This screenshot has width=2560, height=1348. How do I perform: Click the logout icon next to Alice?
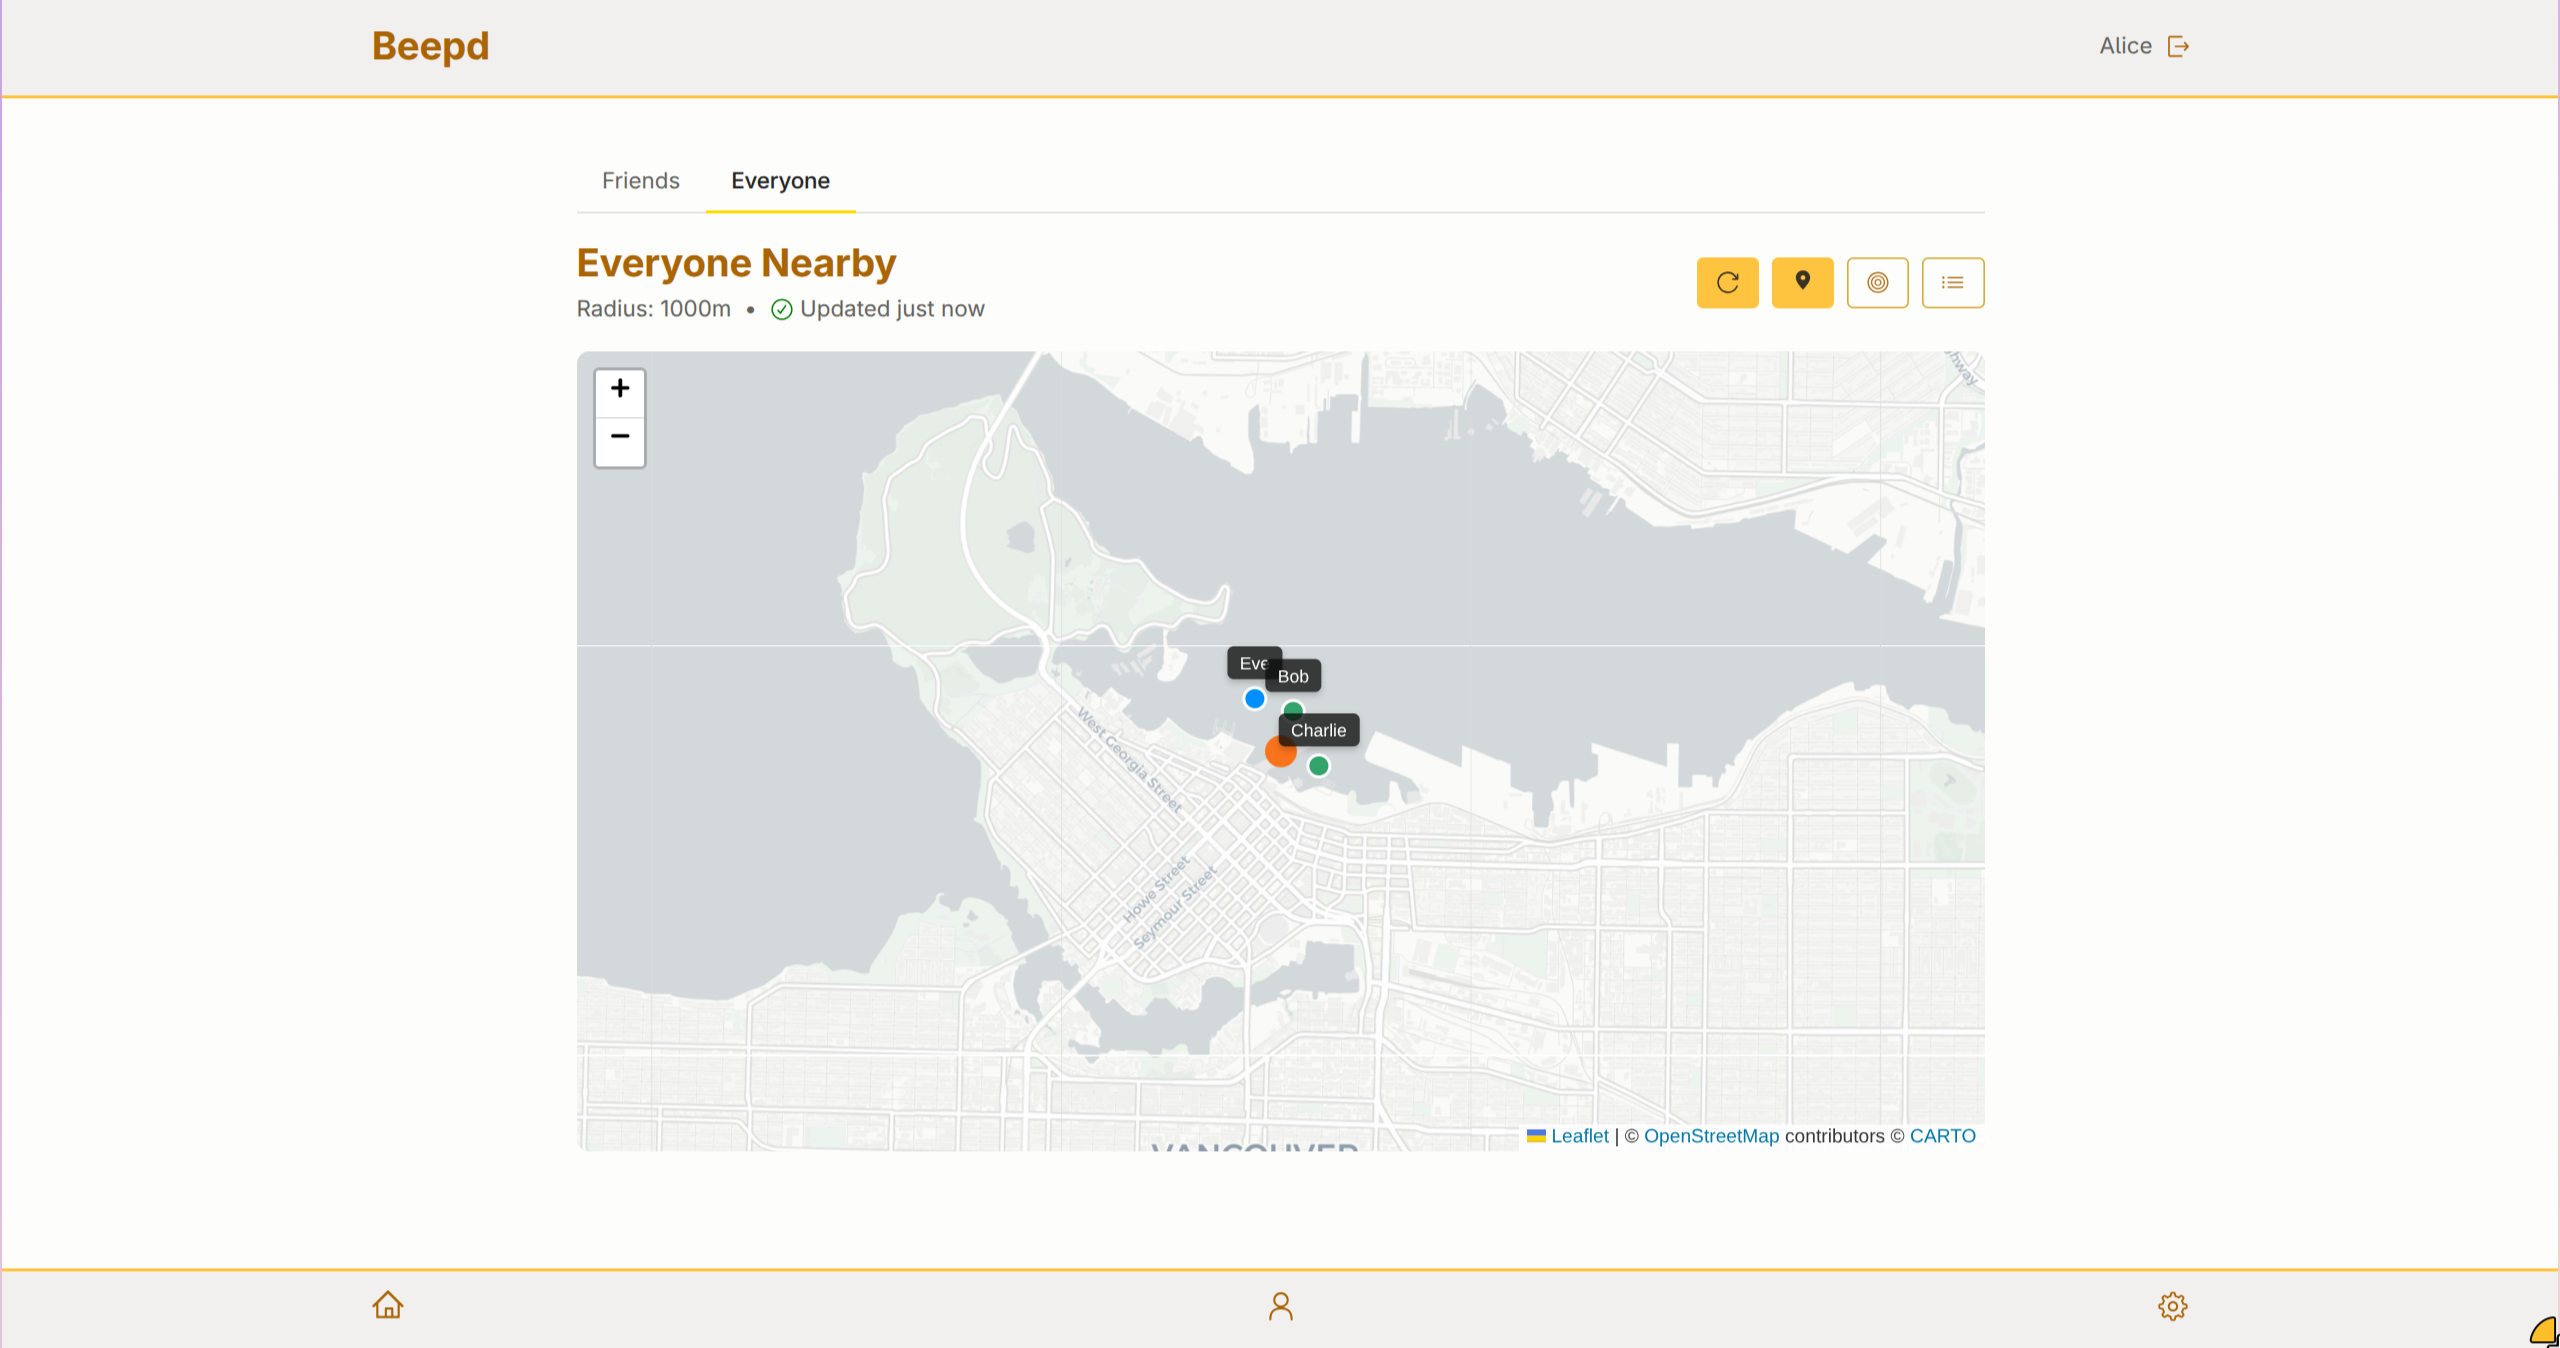(x=2178, y=46)
